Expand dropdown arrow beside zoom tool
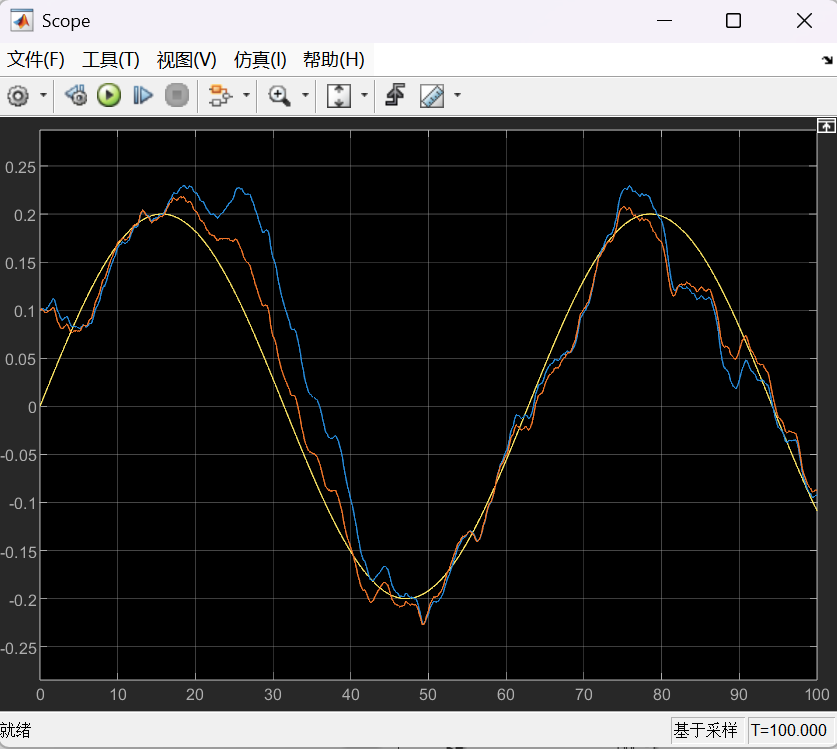The width and height of the screenshot is (837, 749). [x=305, y=96]
